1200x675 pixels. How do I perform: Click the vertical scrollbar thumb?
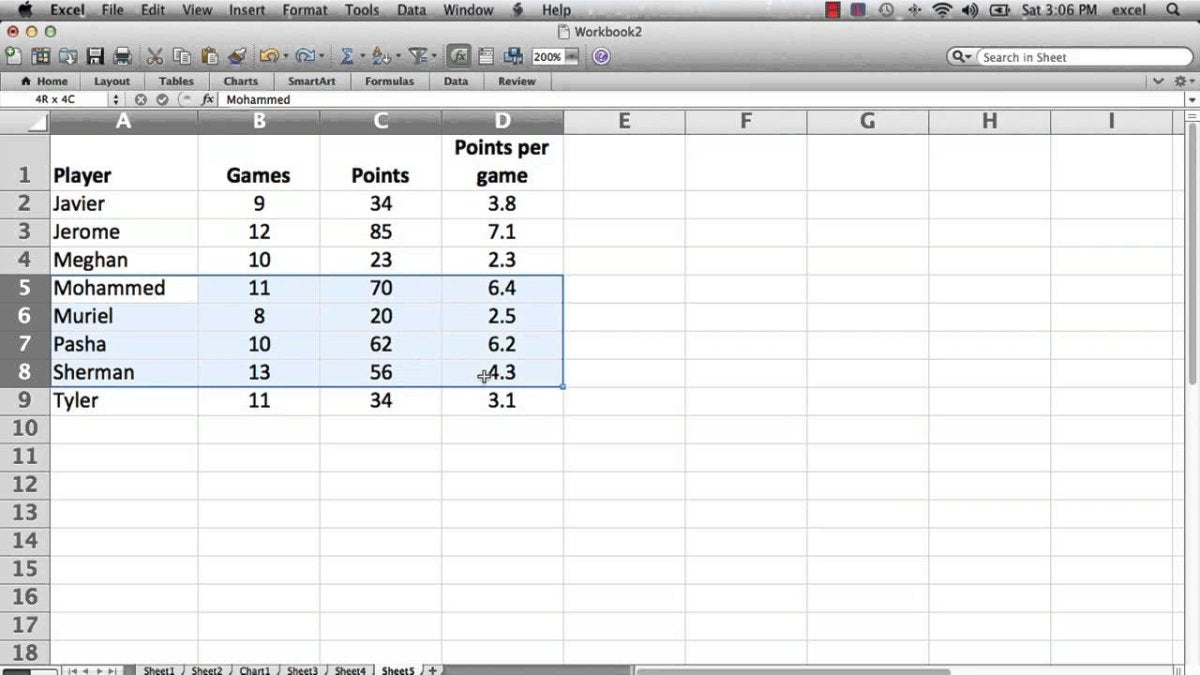coord(1193,255)
